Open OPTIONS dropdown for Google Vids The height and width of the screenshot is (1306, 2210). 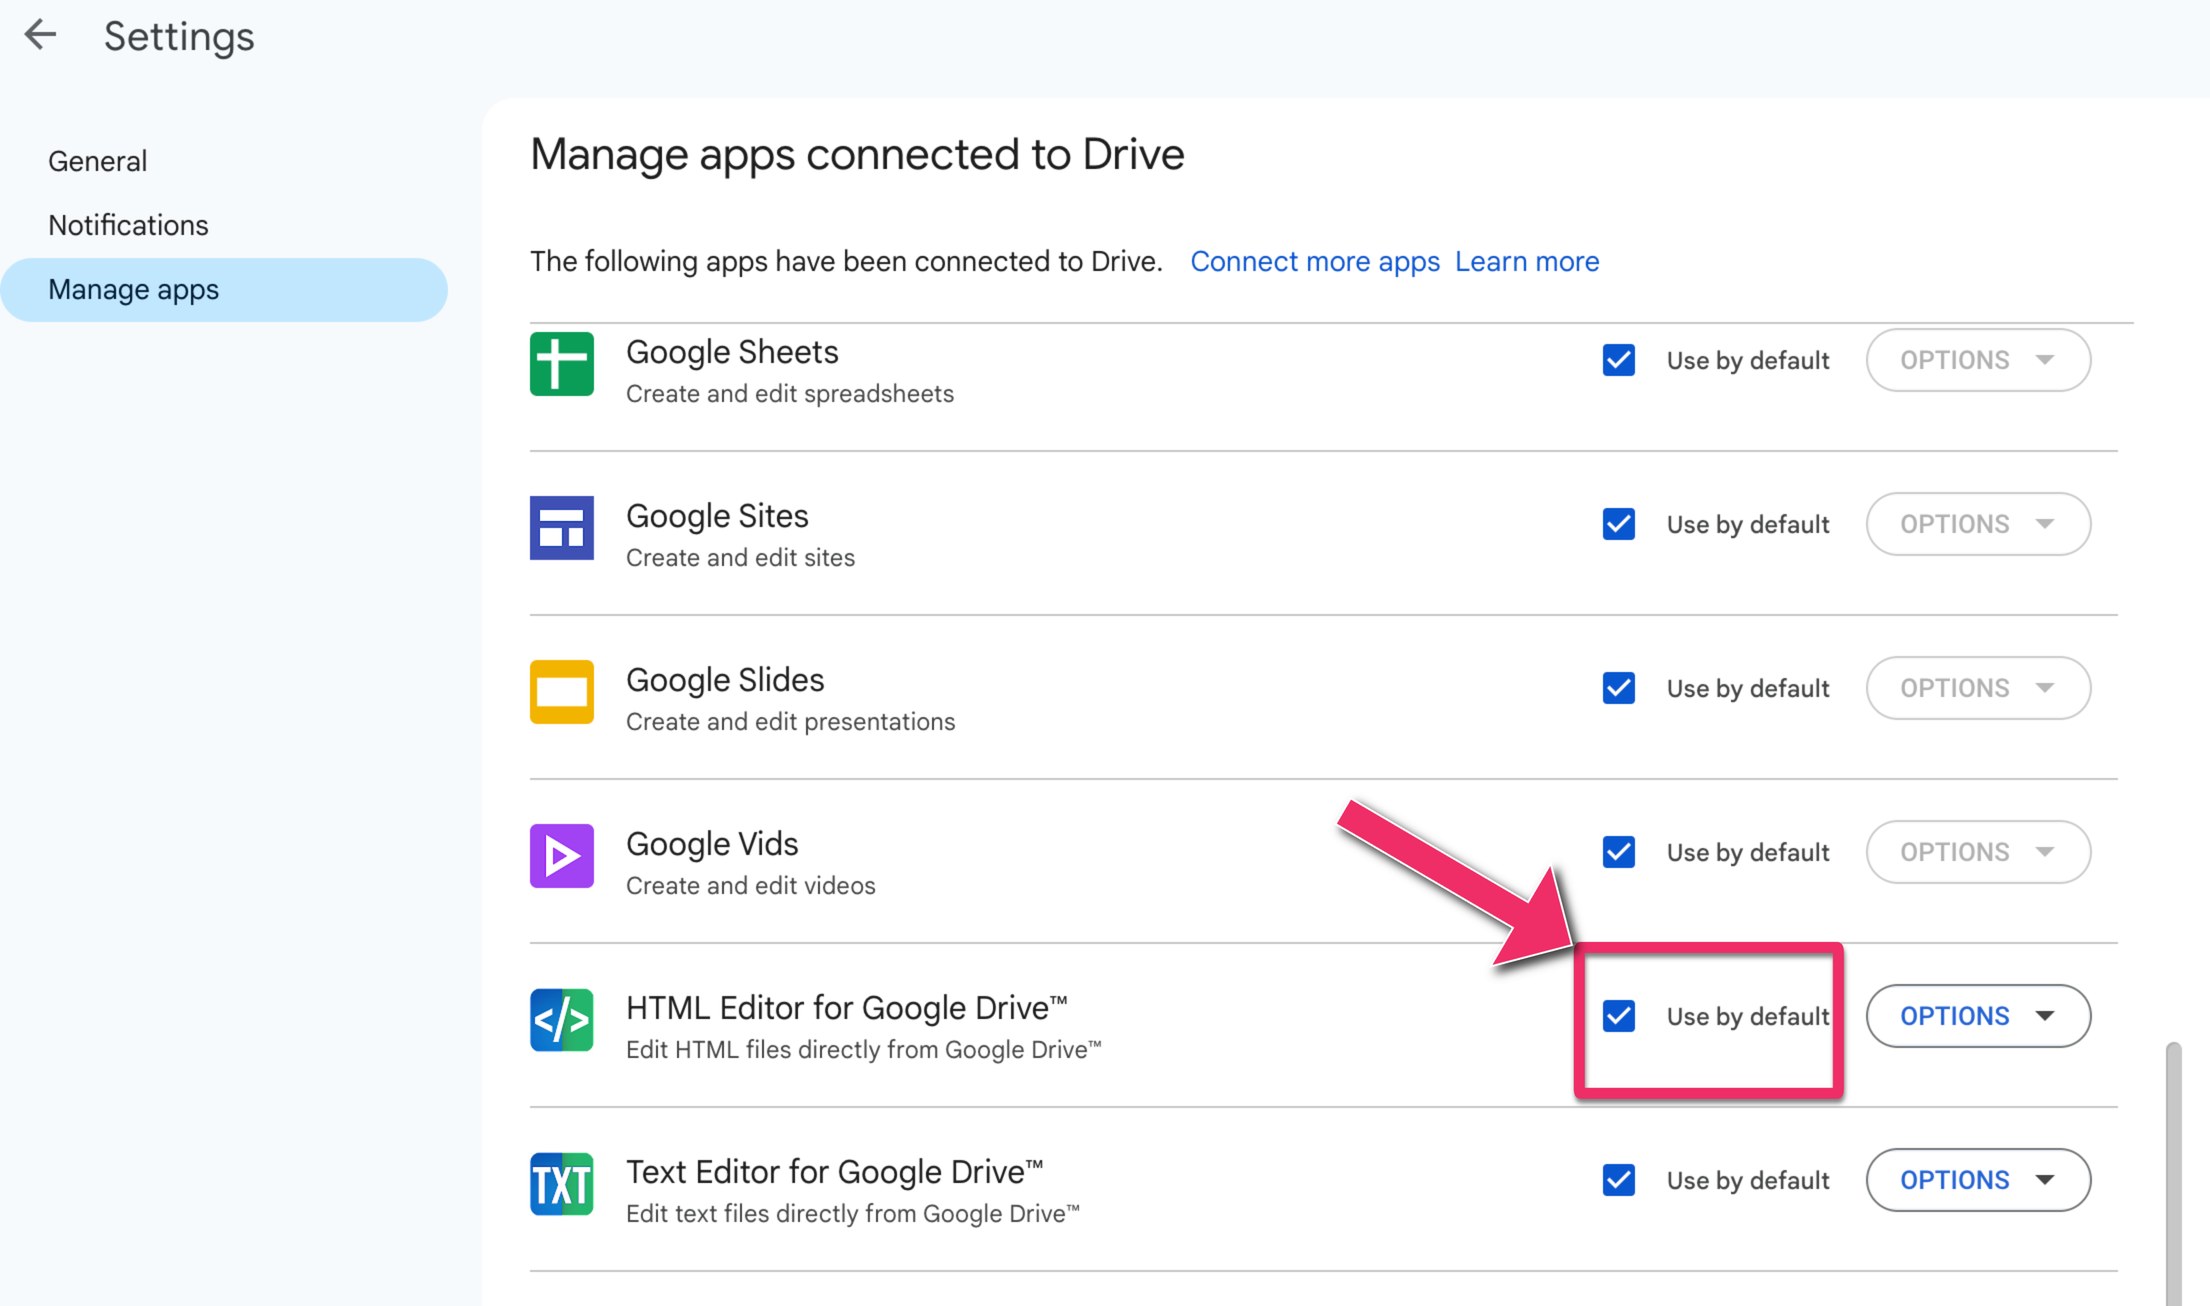click(x=1978, y=852)
